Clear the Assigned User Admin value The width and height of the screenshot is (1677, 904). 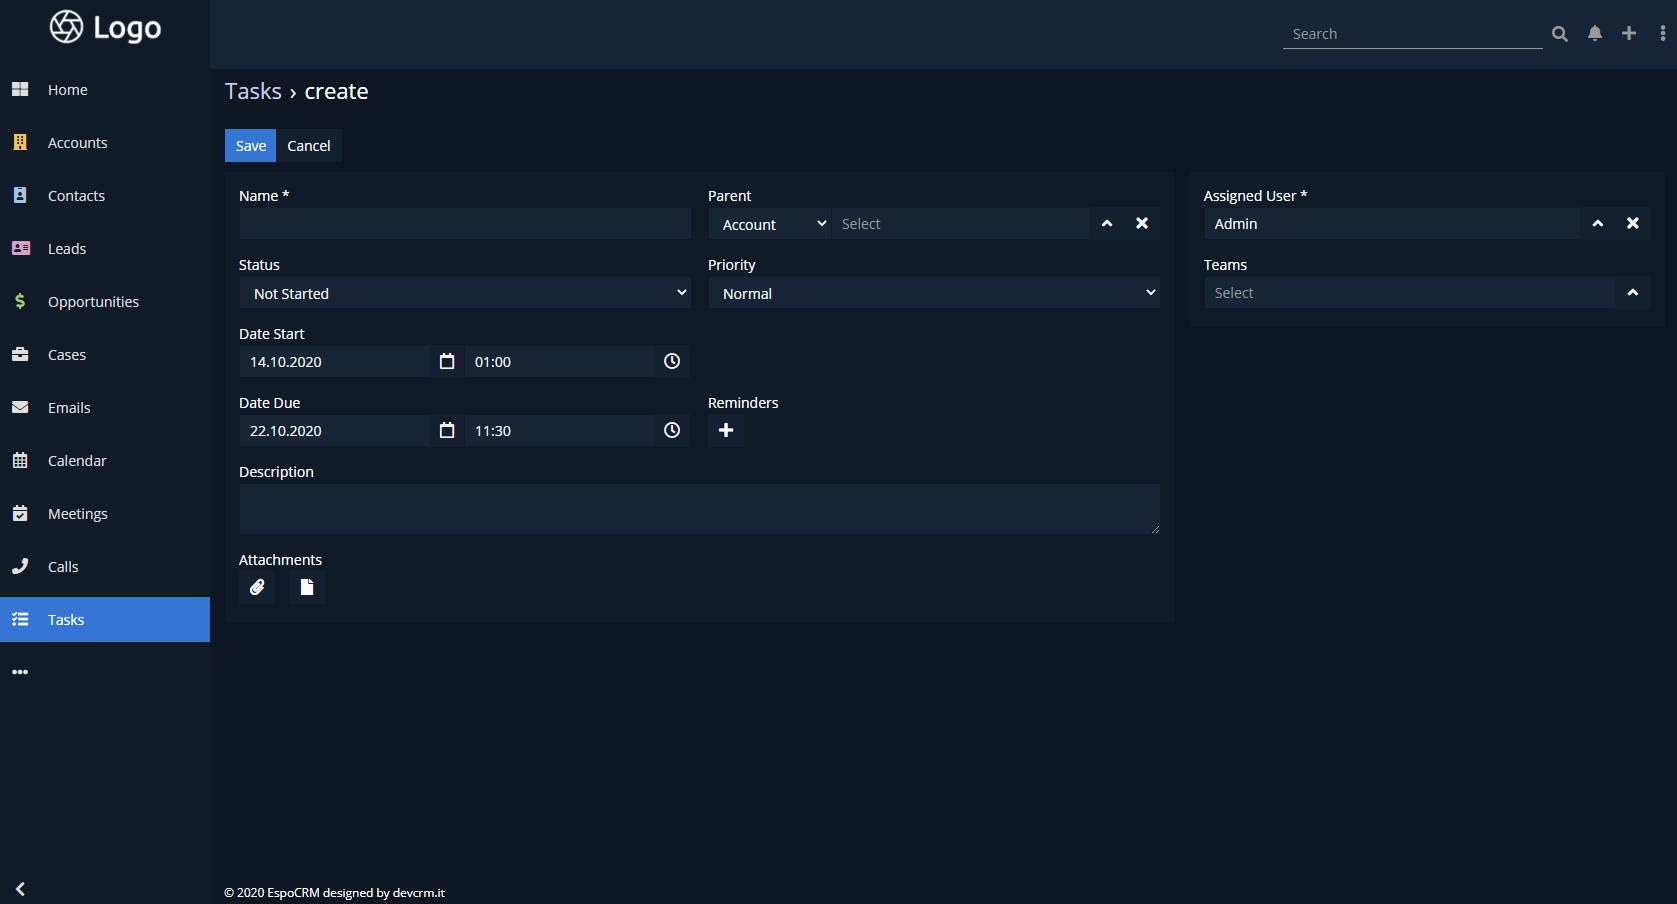tap(1633, 224)
